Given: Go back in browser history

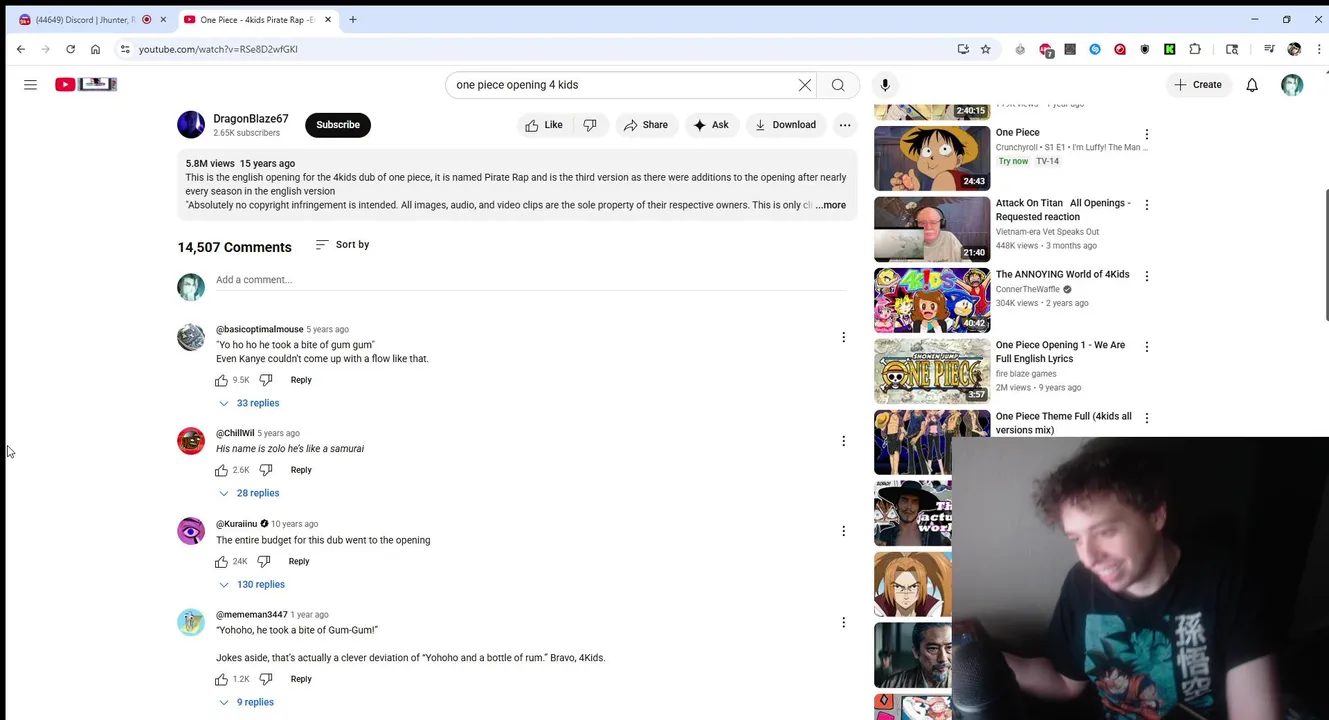Looking at the screenshot, I should (21, 49).
